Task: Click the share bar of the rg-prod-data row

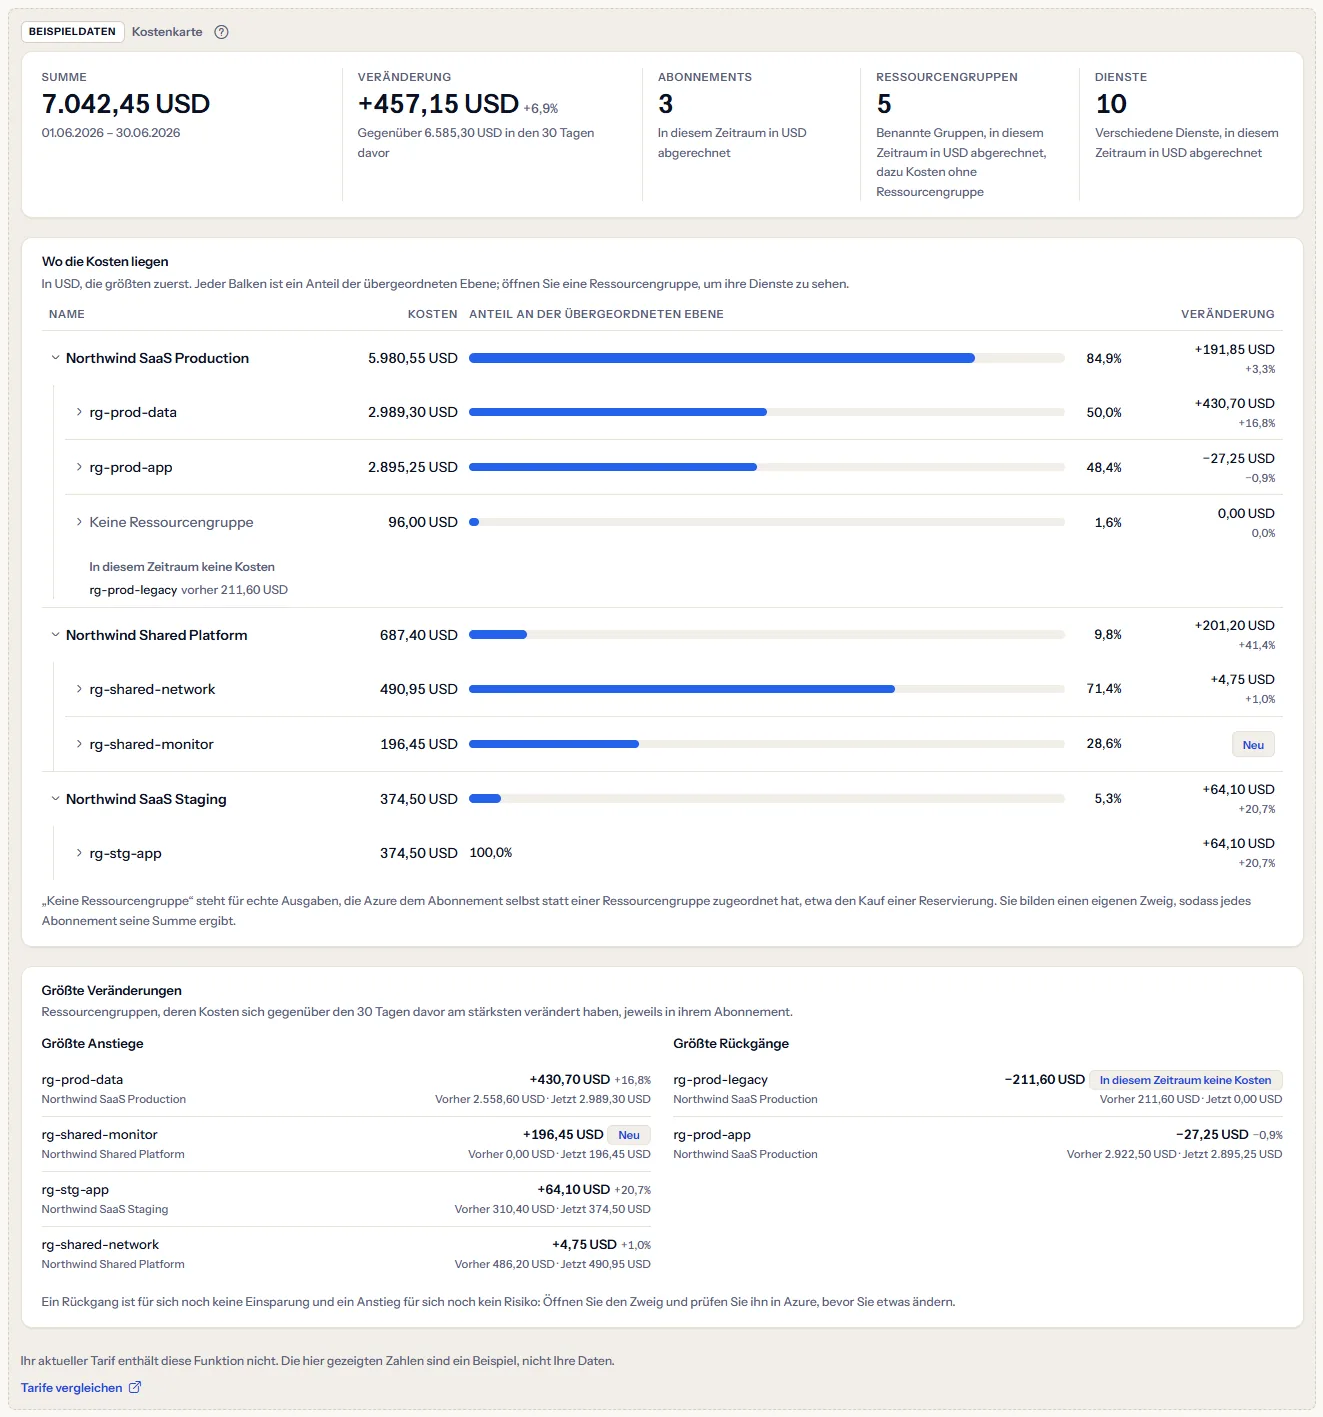Action: point(767,412)
